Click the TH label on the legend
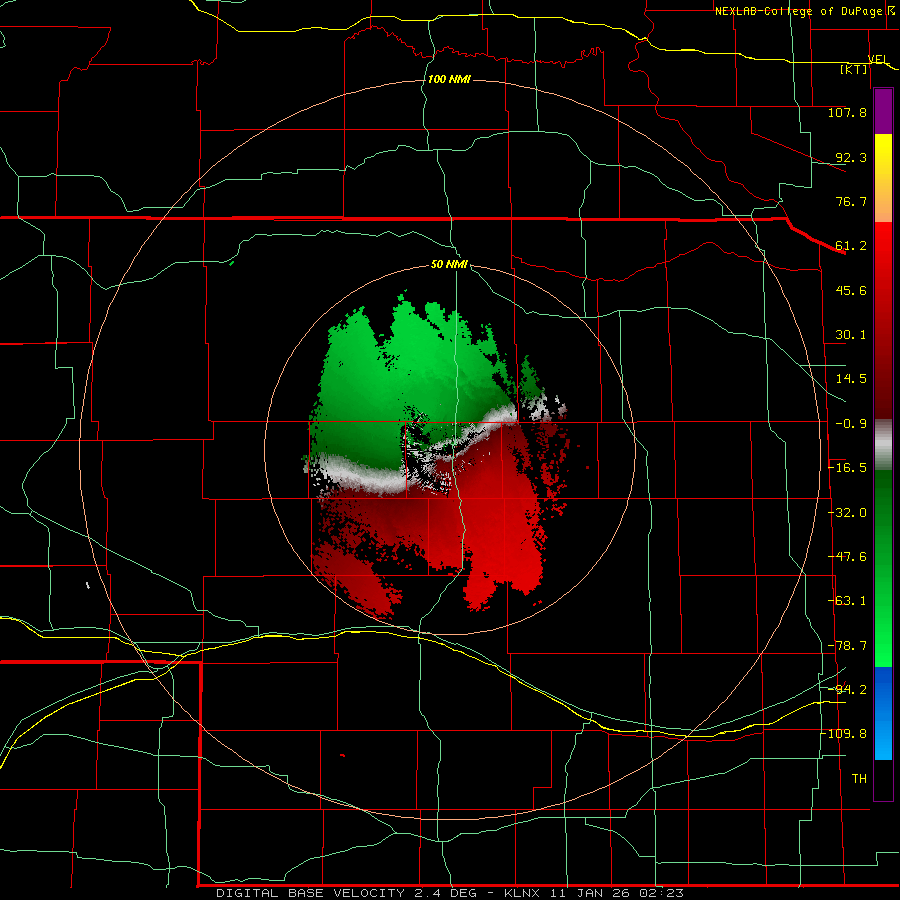900x900 pixels. 859,779
